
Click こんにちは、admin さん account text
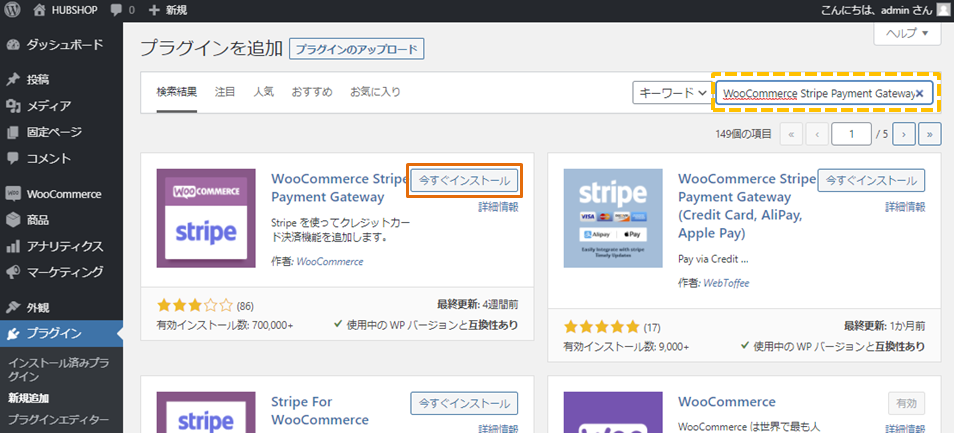pyautogui.click(x=876, y=10)
